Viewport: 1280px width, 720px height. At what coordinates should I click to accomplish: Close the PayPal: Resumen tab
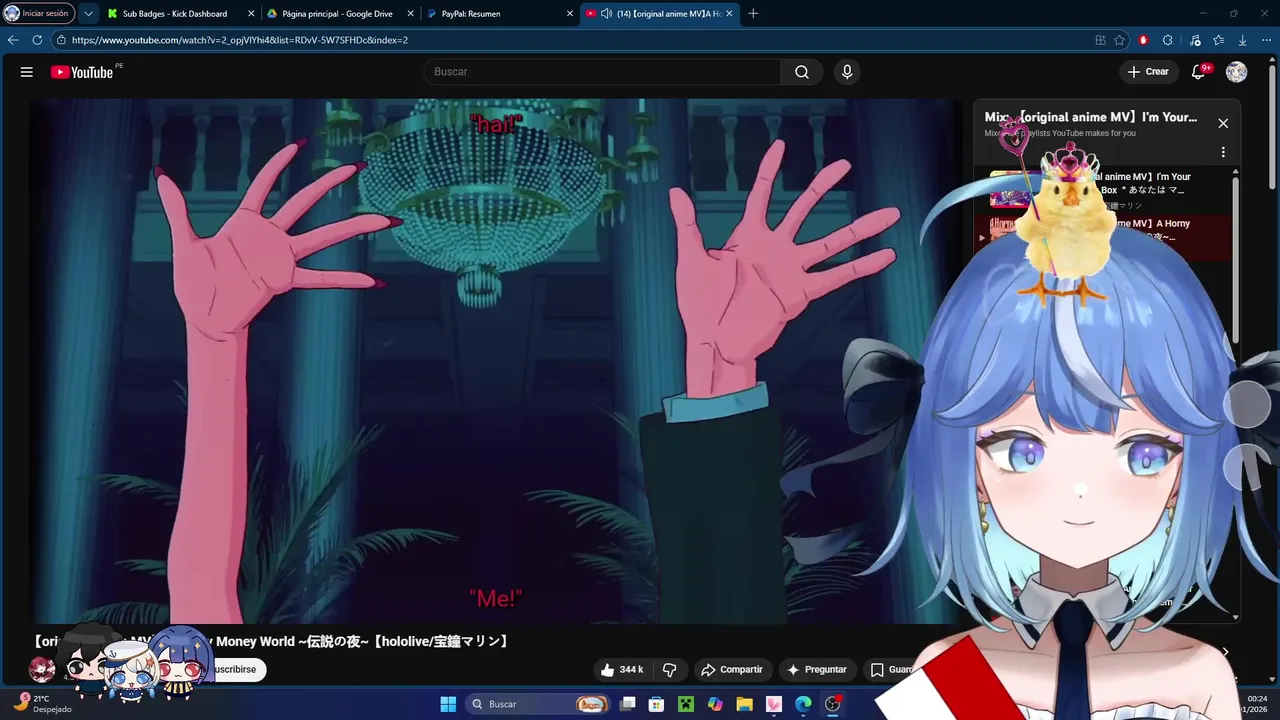[570, 14]
